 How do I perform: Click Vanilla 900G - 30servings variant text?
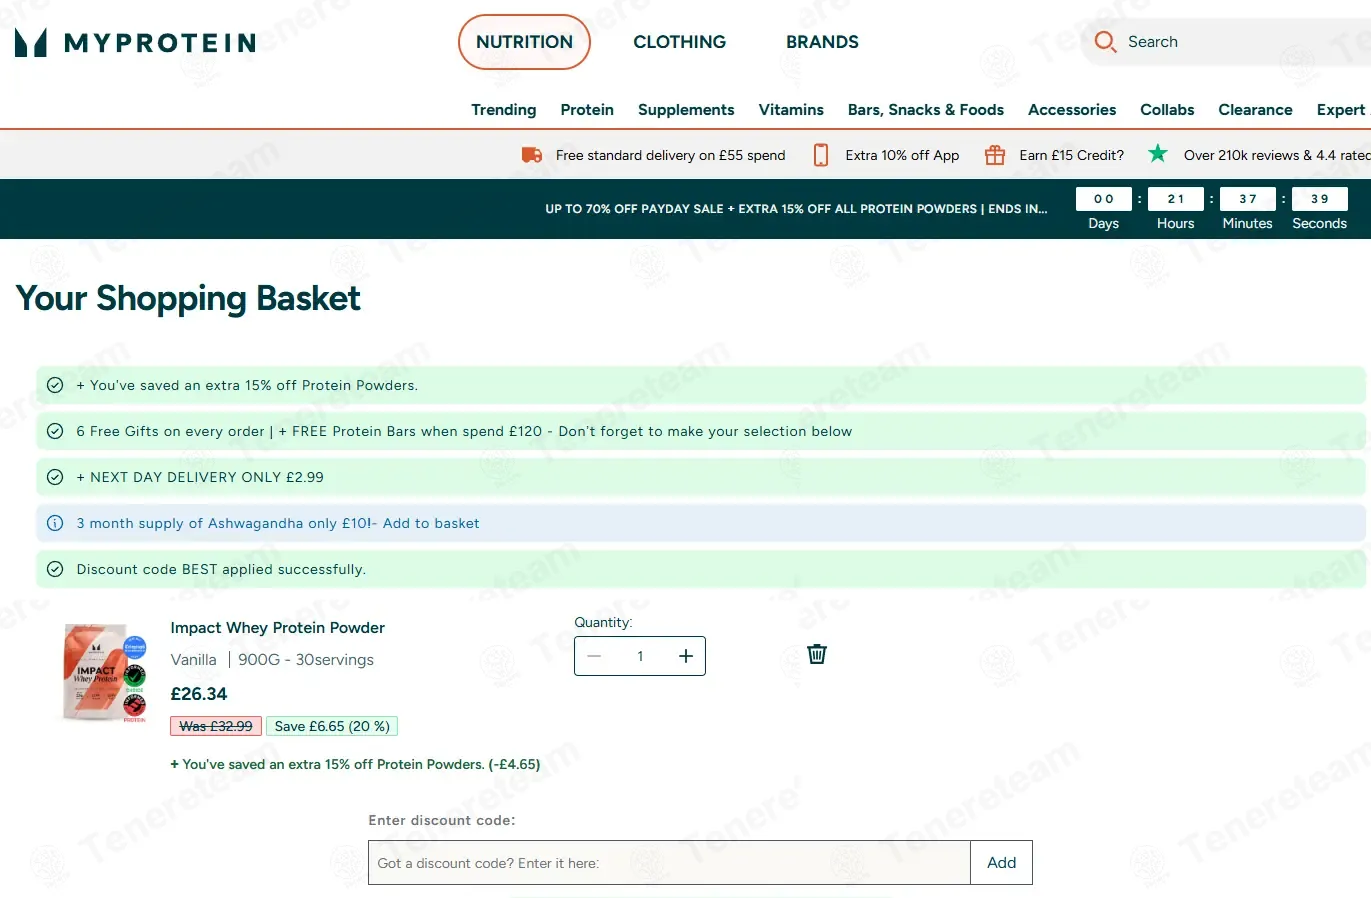point(272,660)
